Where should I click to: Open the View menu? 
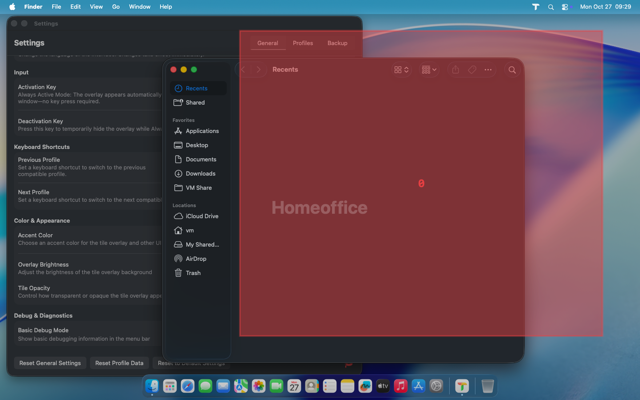(x=96, y=7)
